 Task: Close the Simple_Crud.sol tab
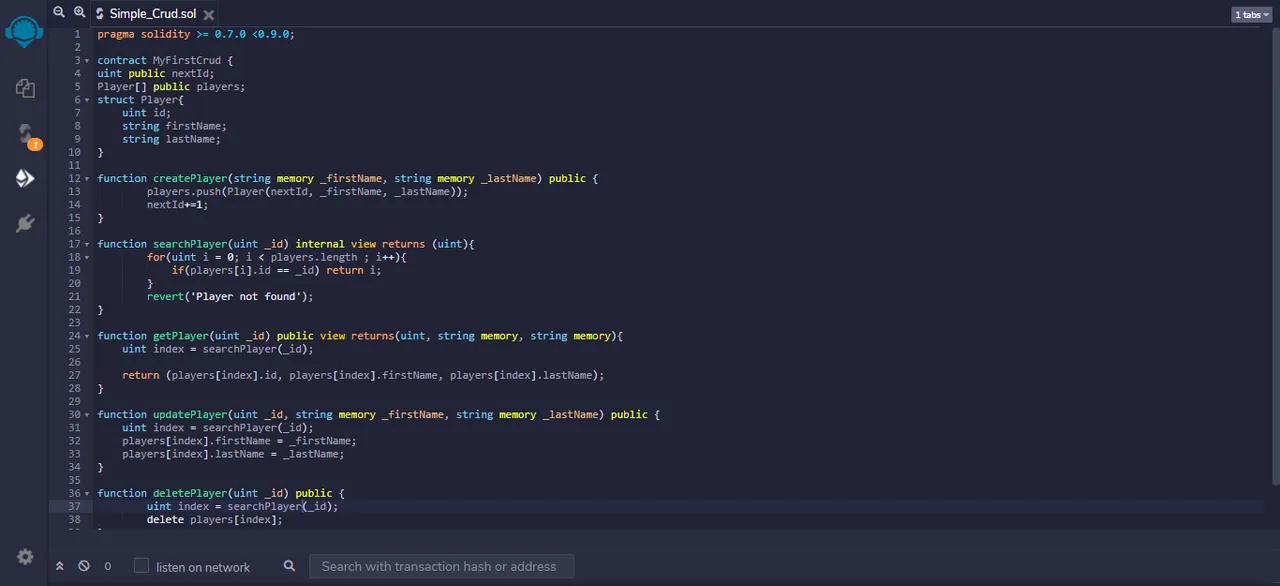(x=208, y=14)
